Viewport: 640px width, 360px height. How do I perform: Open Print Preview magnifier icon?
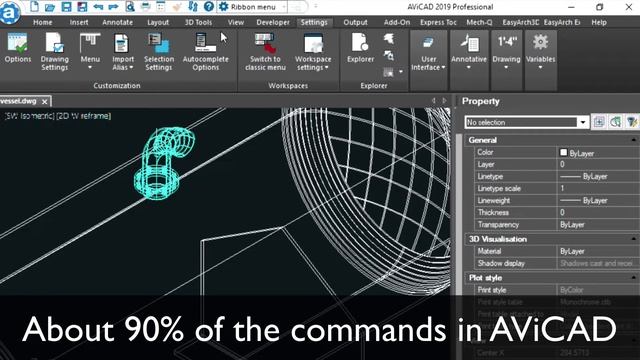(x=130, y=7)
